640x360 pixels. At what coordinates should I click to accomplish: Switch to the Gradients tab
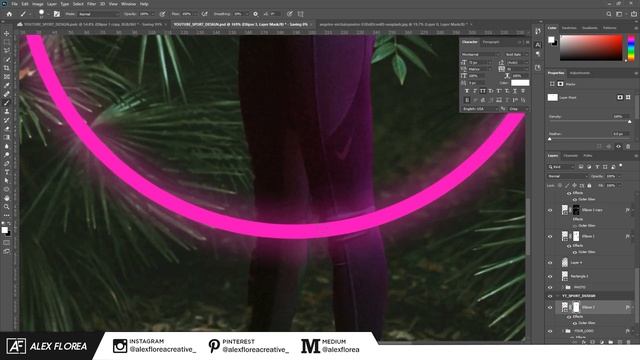(589, 28)
